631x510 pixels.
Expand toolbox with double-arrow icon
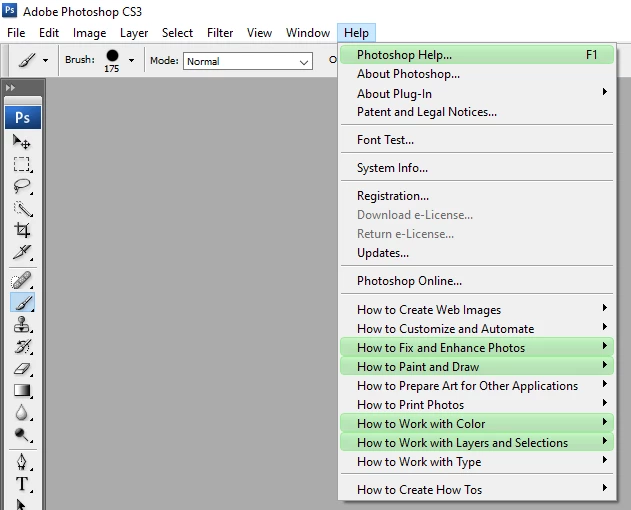tap(10, 87)
